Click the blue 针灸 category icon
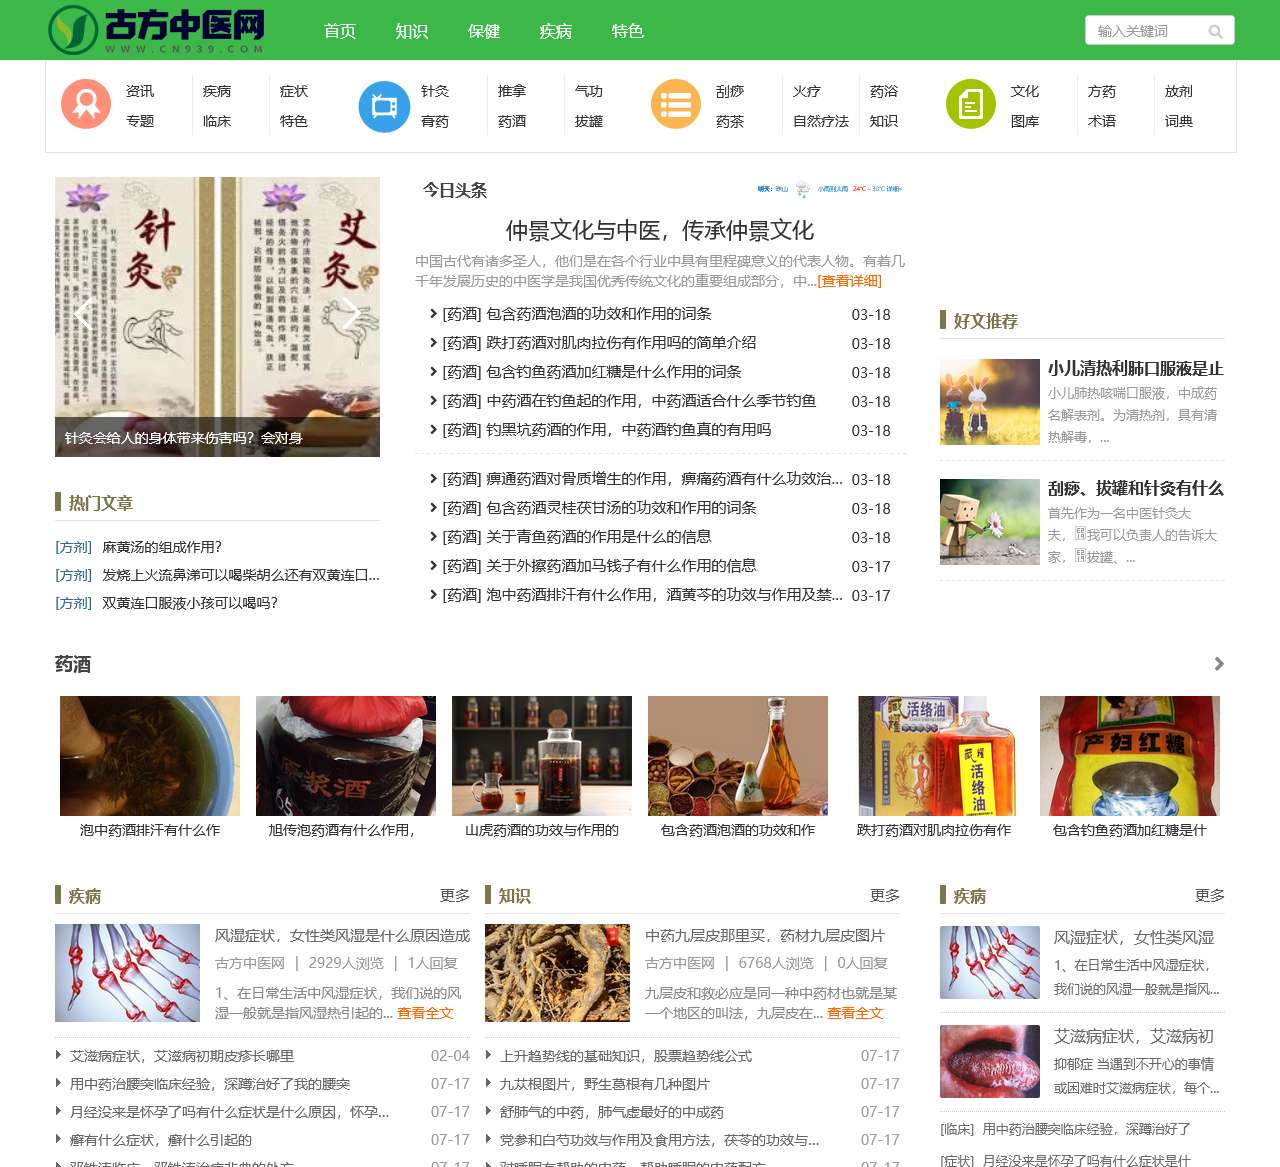Viewport: 1280px width, 1167px height. (x=384, y=106)
